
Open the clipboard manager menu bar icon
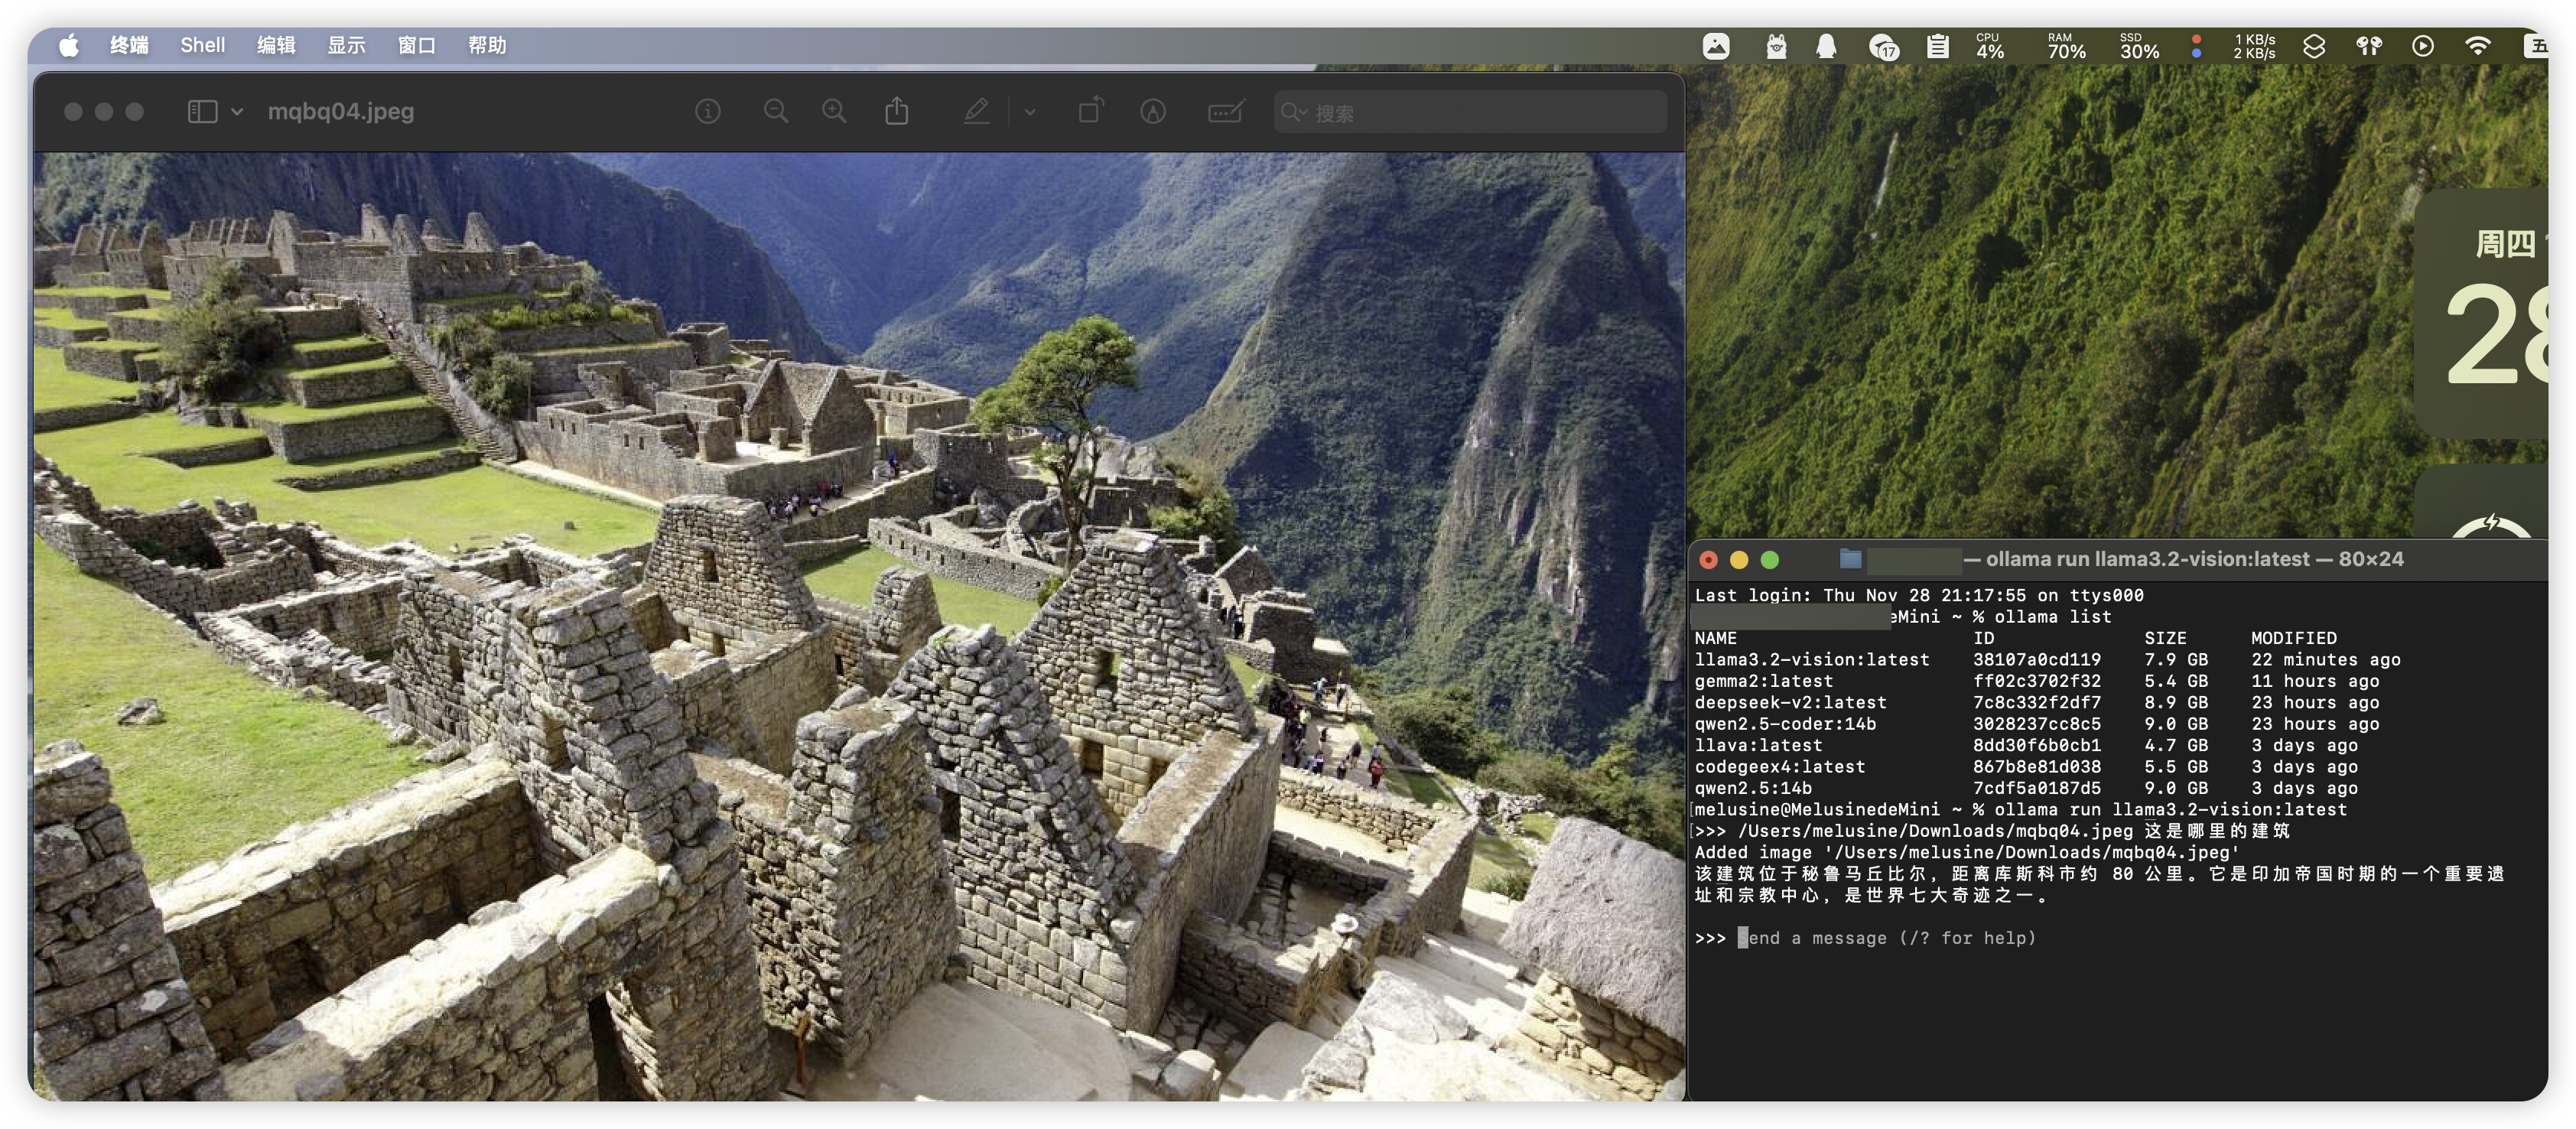1938,46
